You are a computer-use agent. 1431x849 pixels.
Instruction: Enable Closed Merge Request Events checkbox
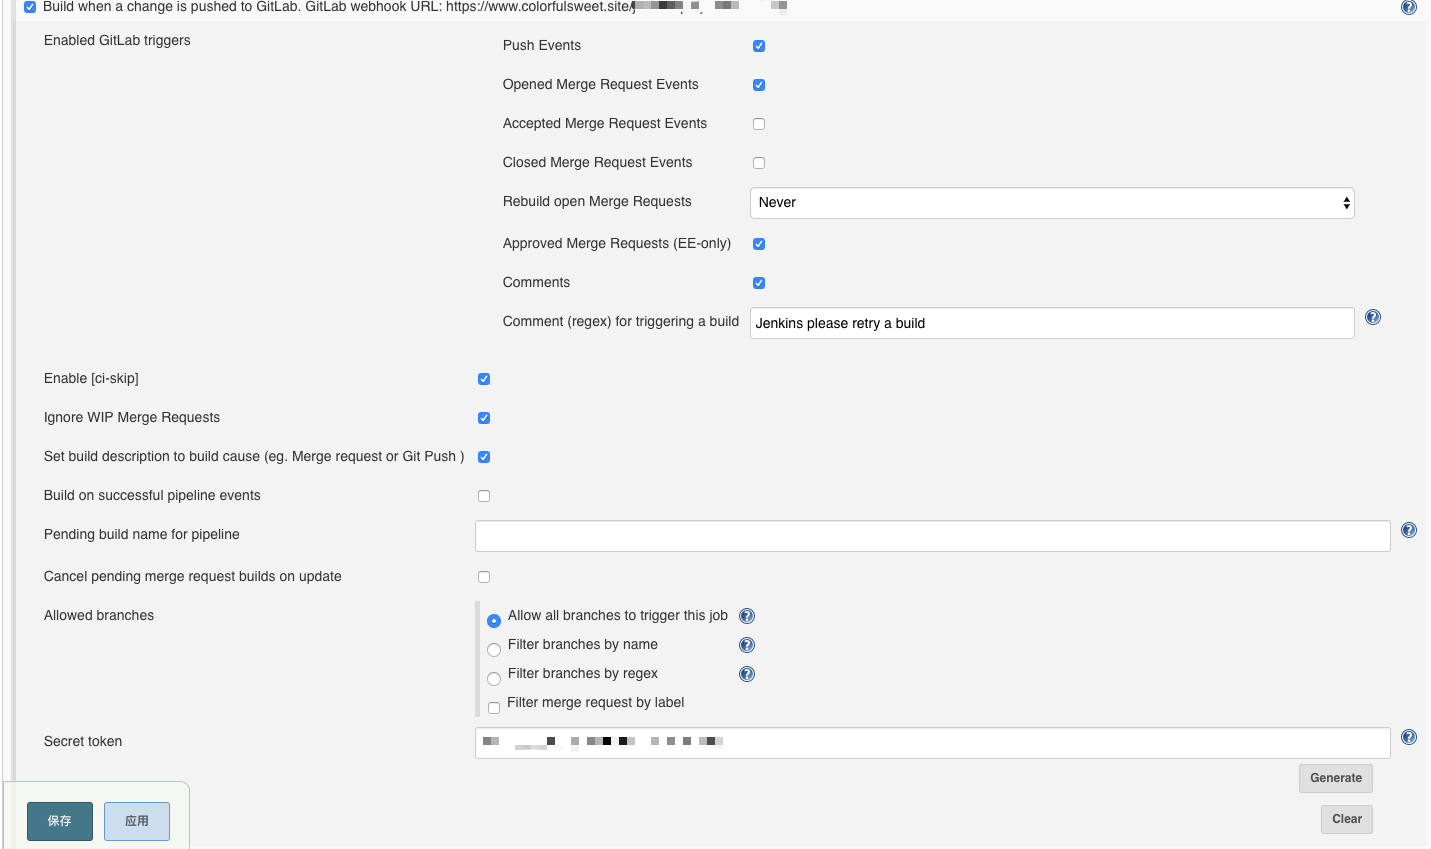coord(759,163)
